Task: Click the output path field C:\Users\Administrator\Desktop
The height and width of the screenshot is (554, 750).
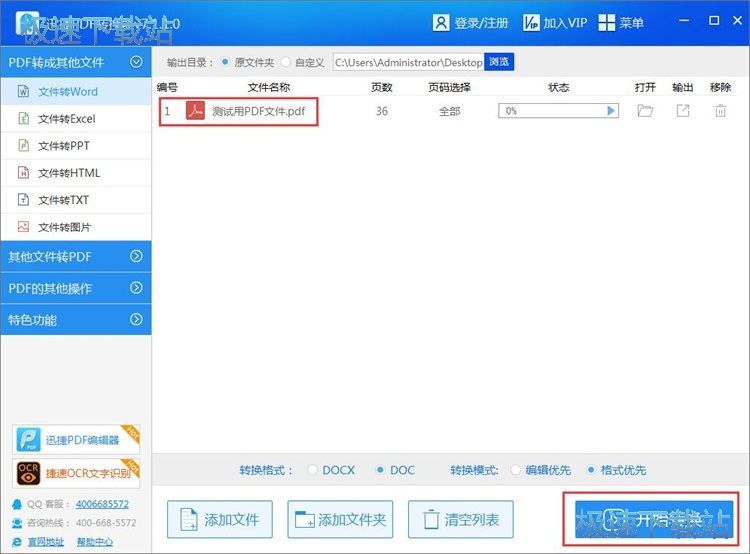Action: pos(408,62)
